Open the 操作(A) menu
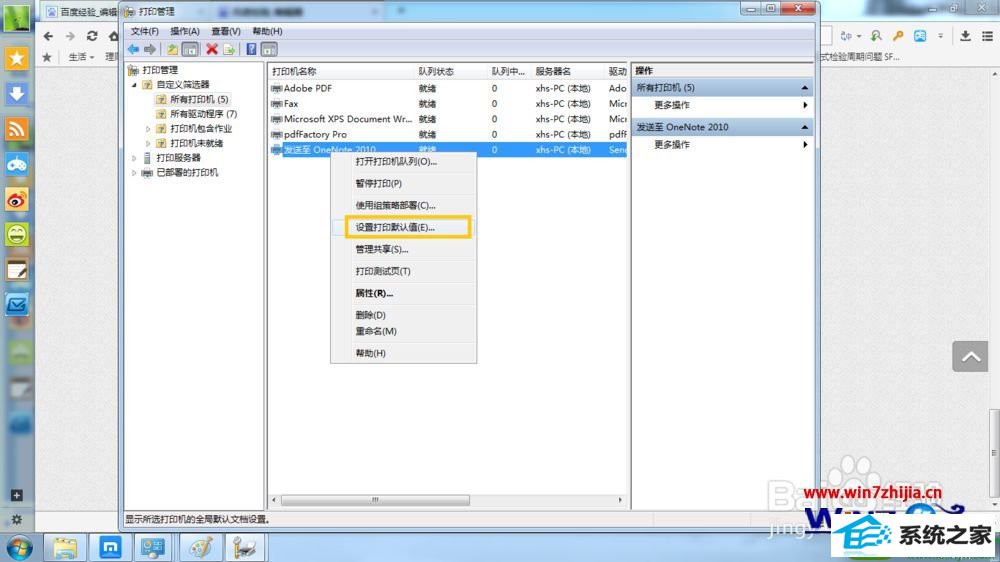 pos(184,31)
